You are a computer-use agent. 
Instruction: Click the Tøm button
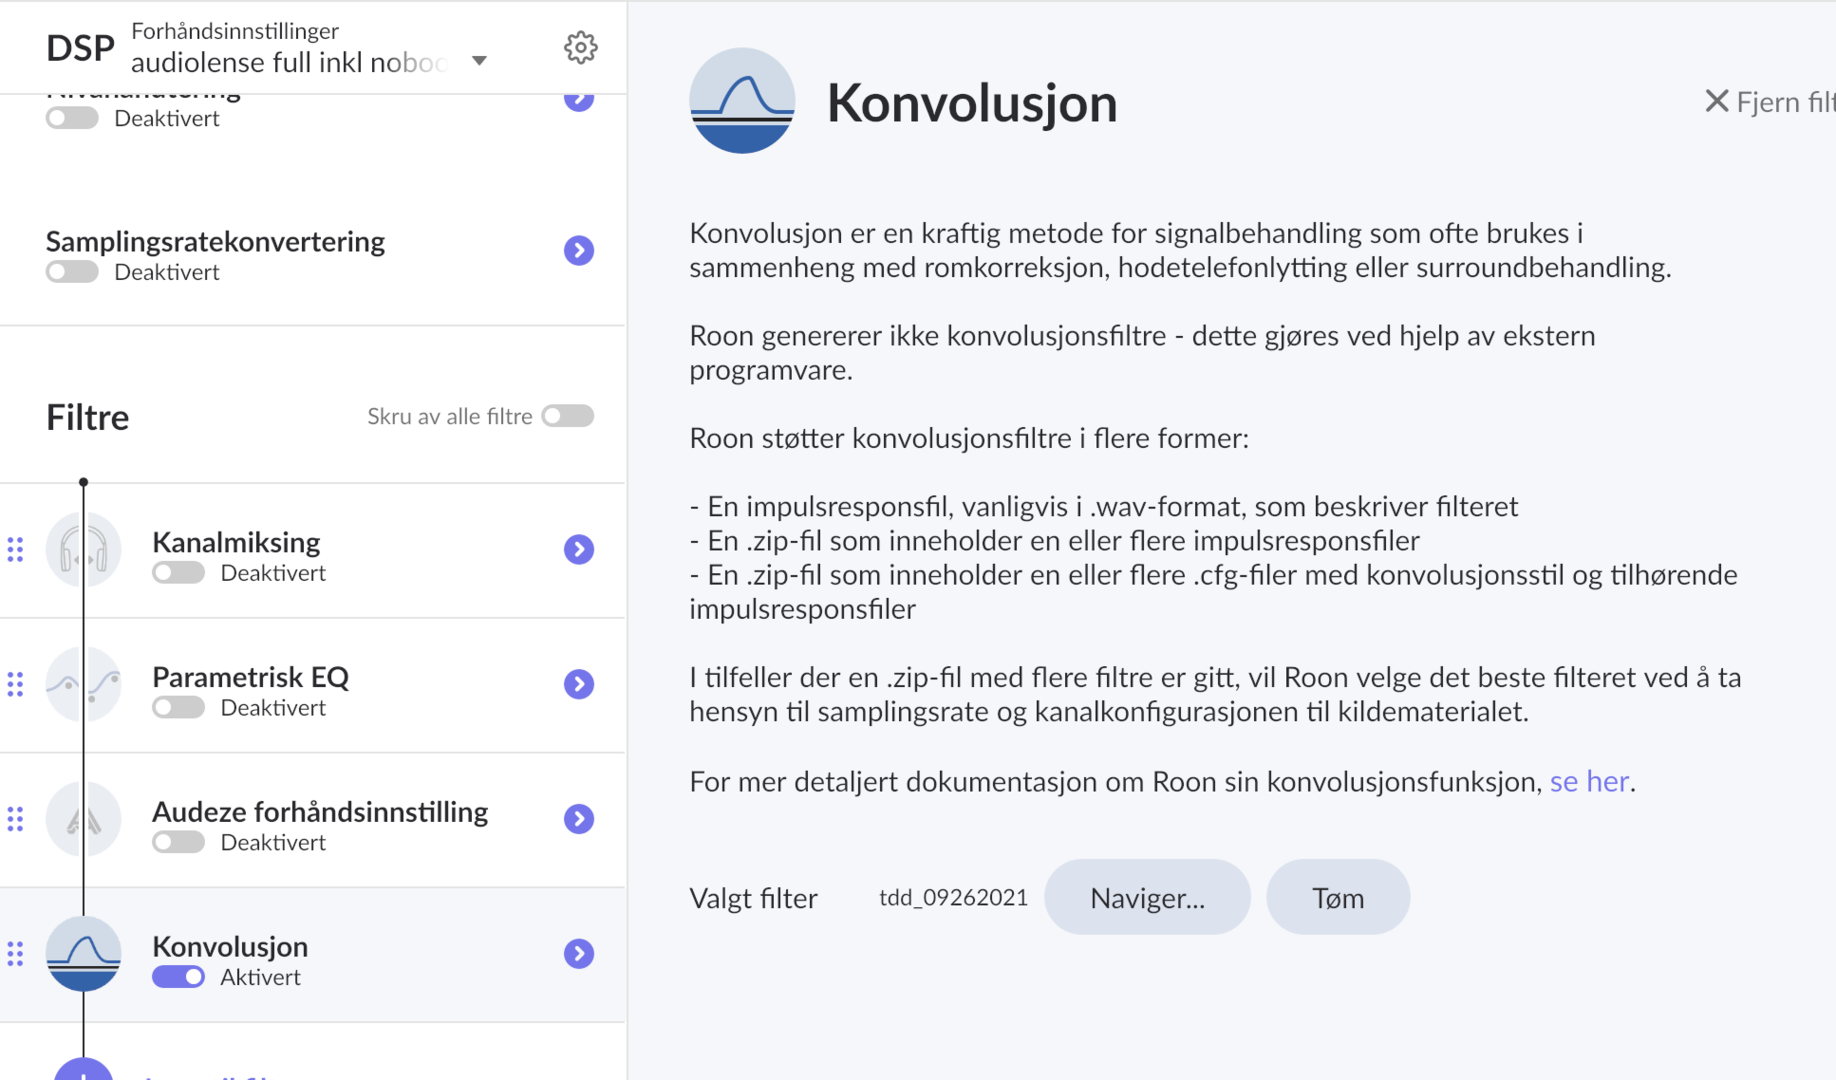(x=1338, y=898)
